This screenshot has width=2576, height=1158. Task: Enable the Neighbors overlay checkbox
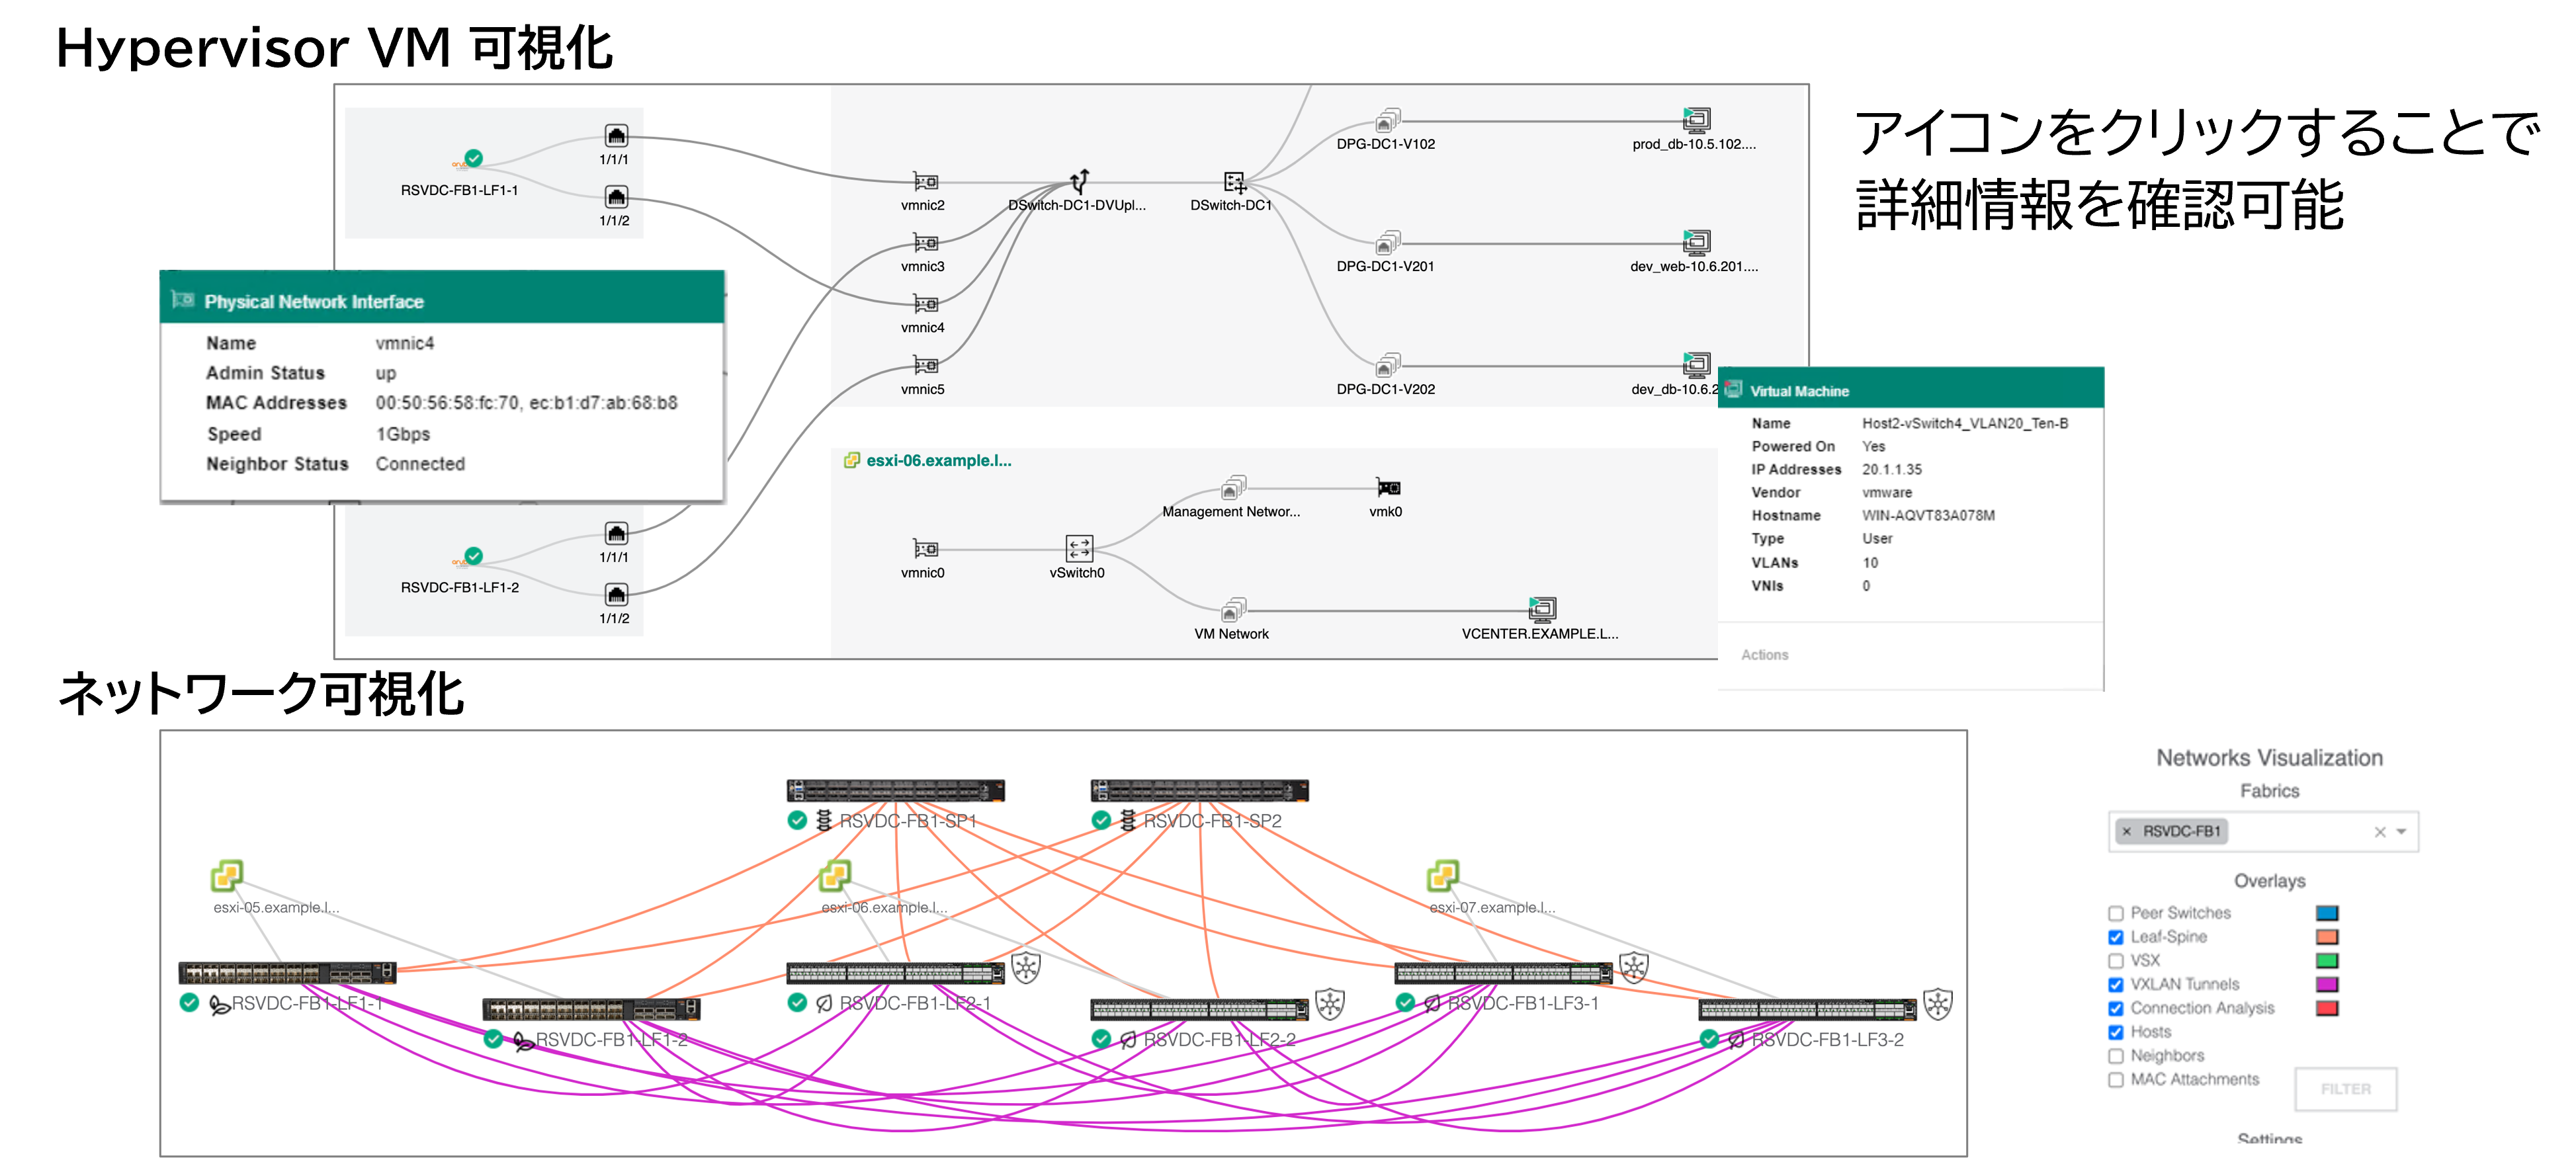2116,1055
